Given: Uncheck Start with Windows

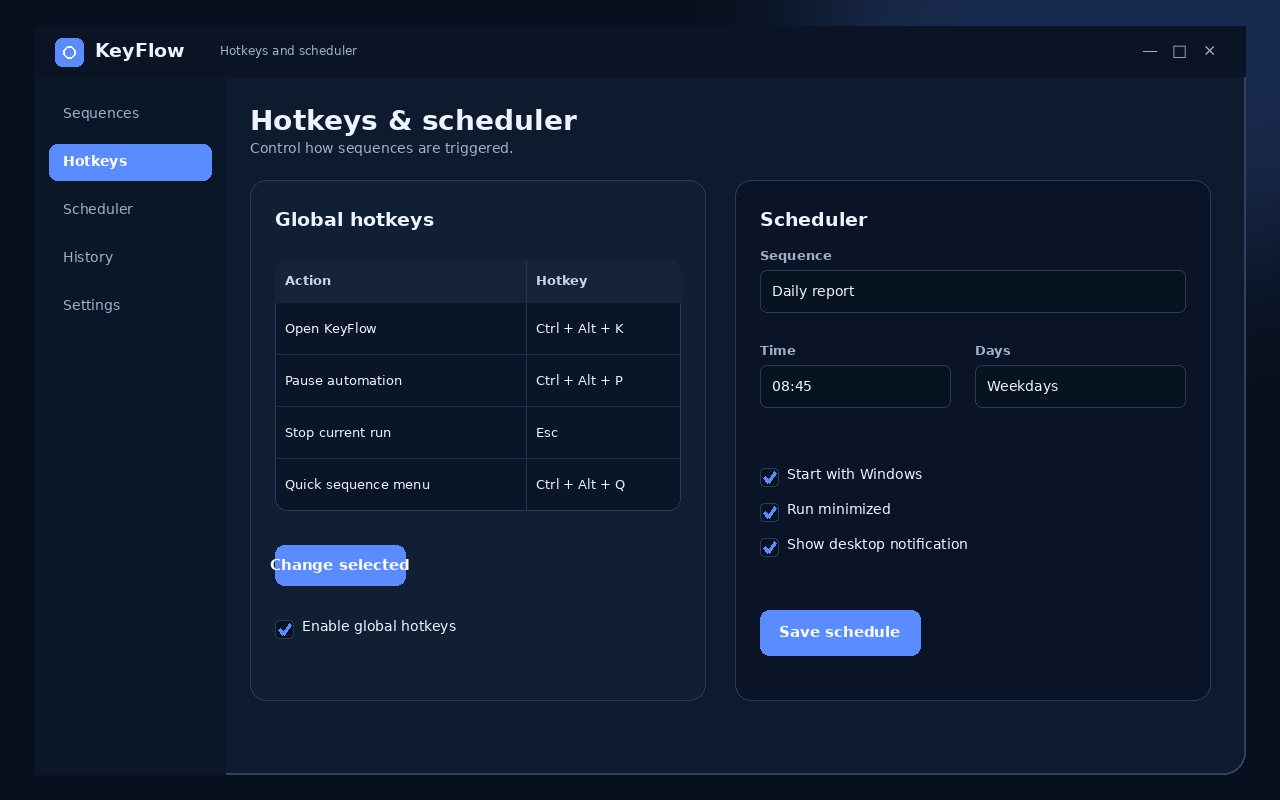Looking at the screenshot, I should (x=769, y=477).
